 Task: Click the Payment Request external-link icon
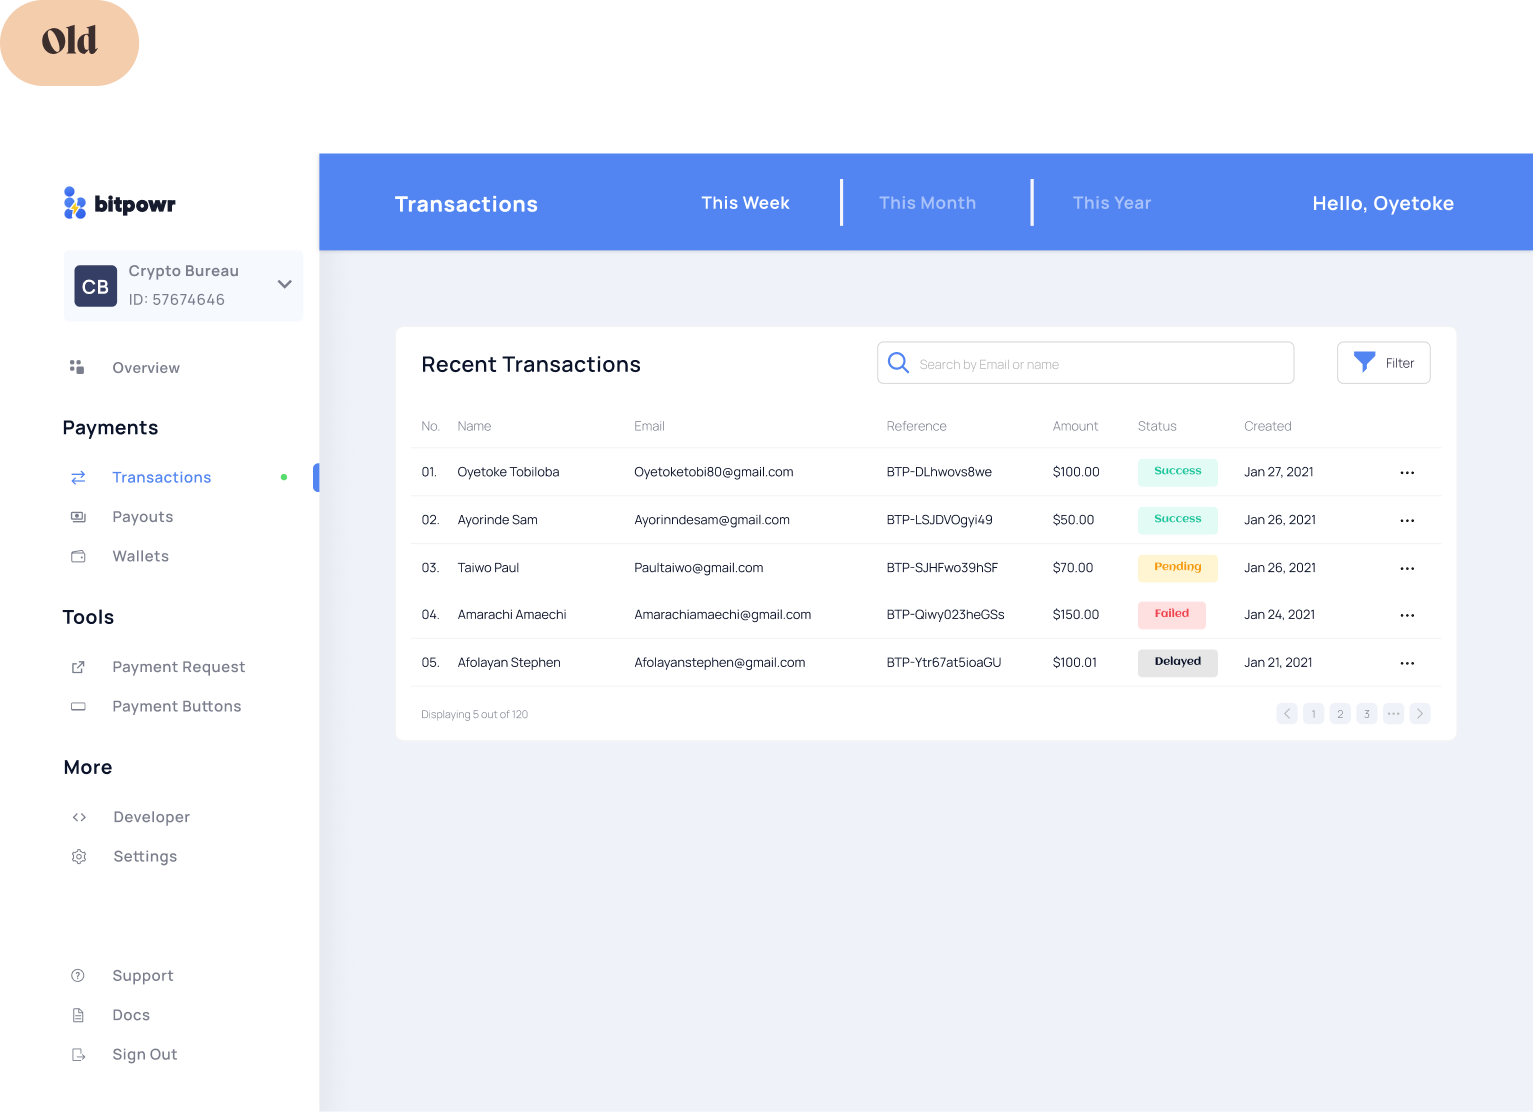pos(78,667)
